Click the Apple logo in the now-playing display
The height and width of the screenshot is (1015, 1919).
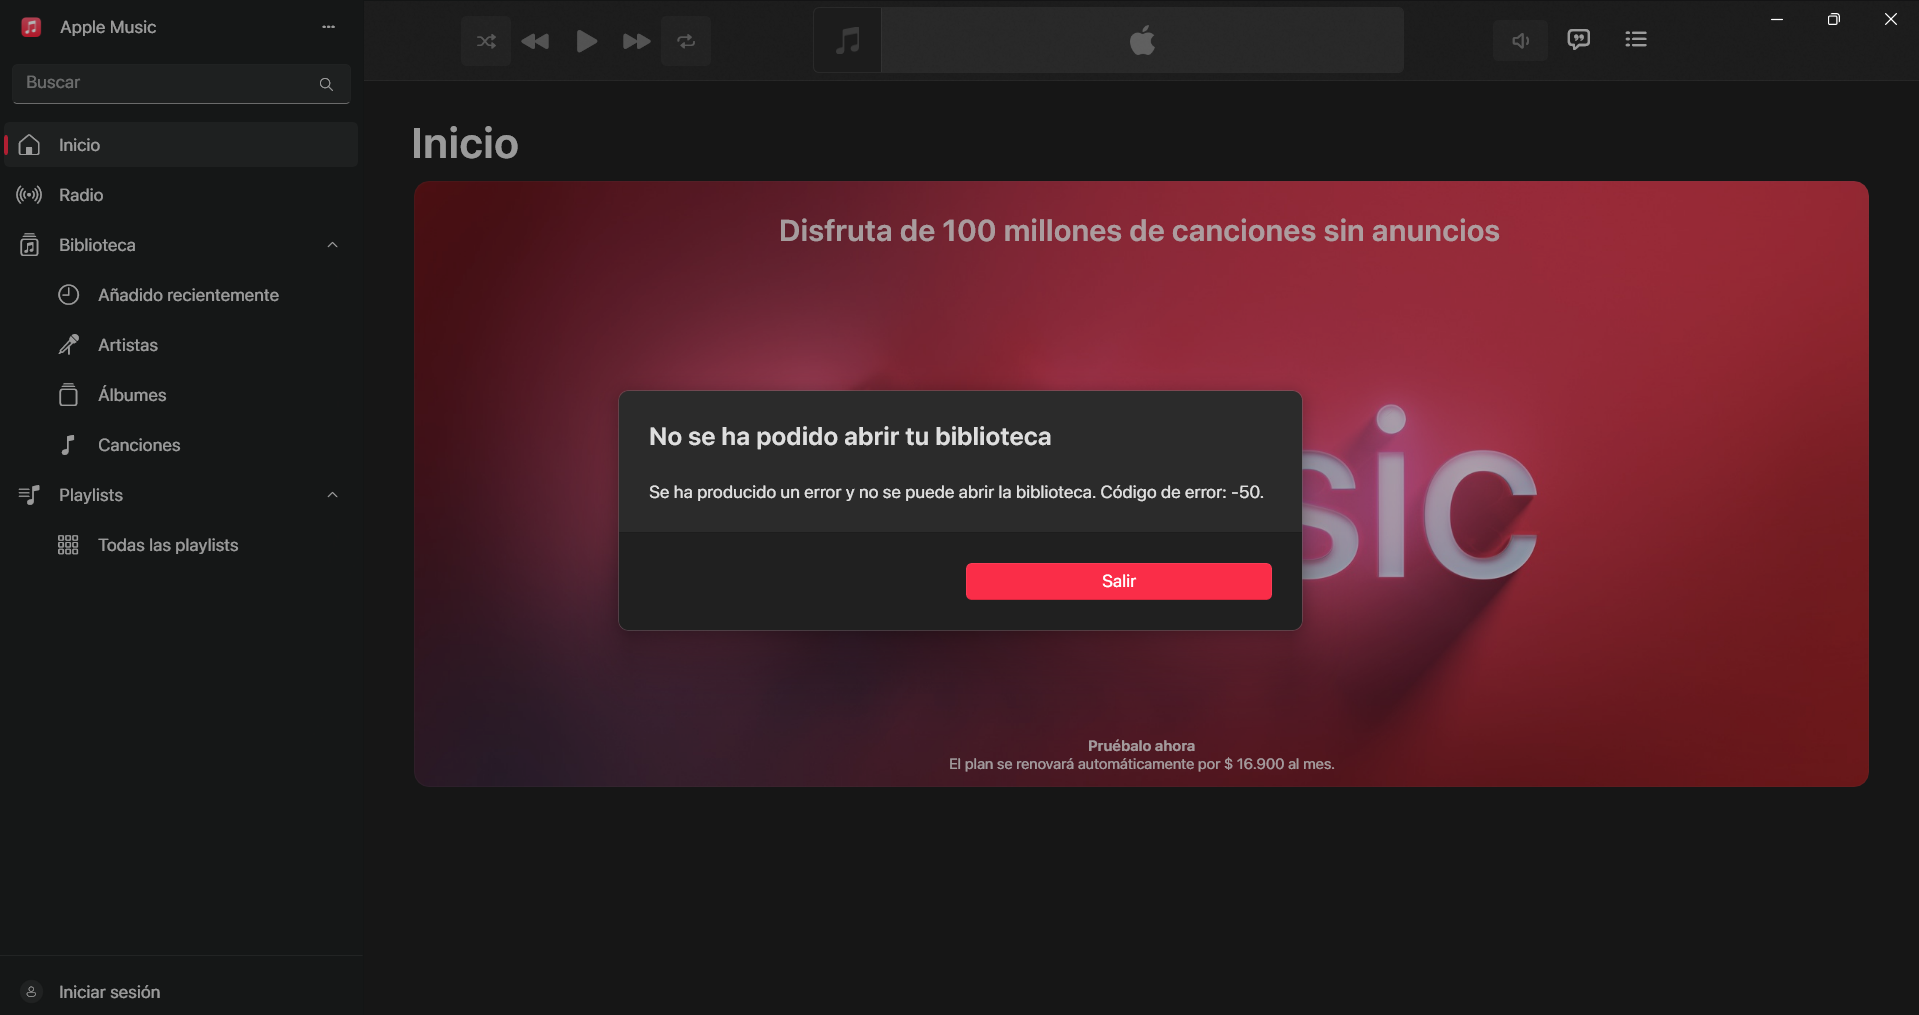[1142, 40]
